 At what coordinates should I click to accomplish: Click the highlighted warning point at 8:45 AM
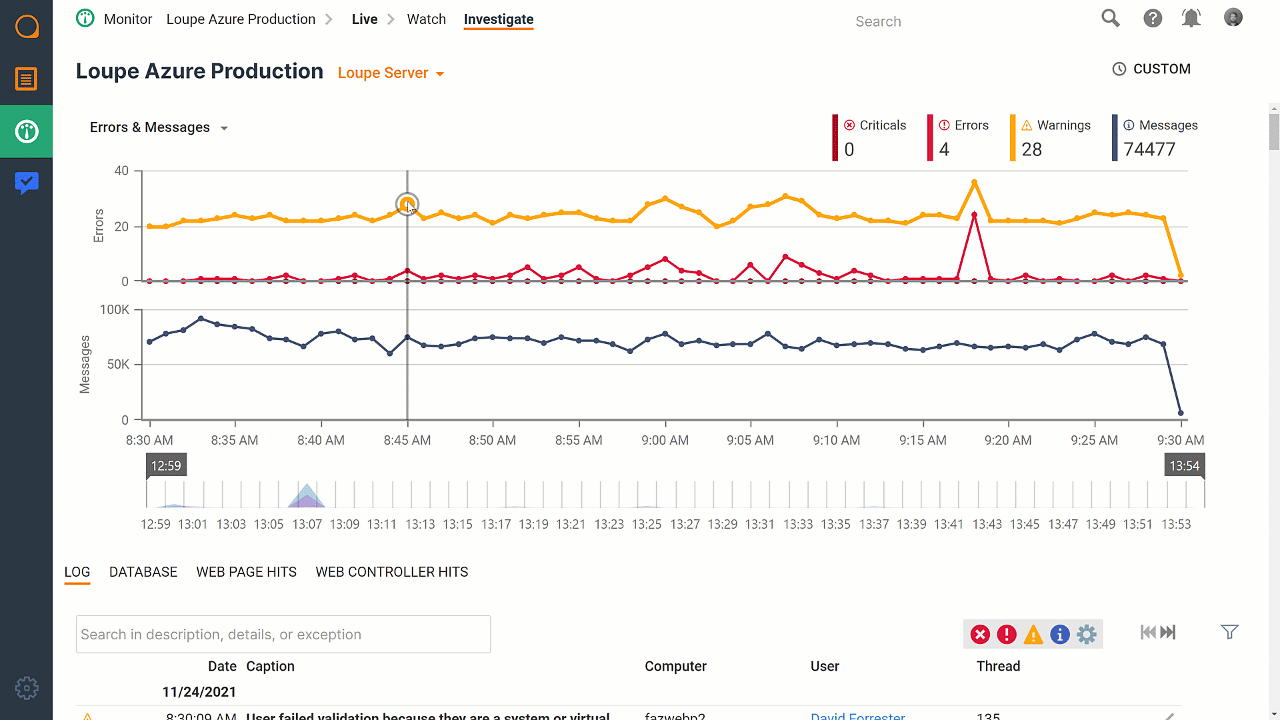tap(407, 204)
